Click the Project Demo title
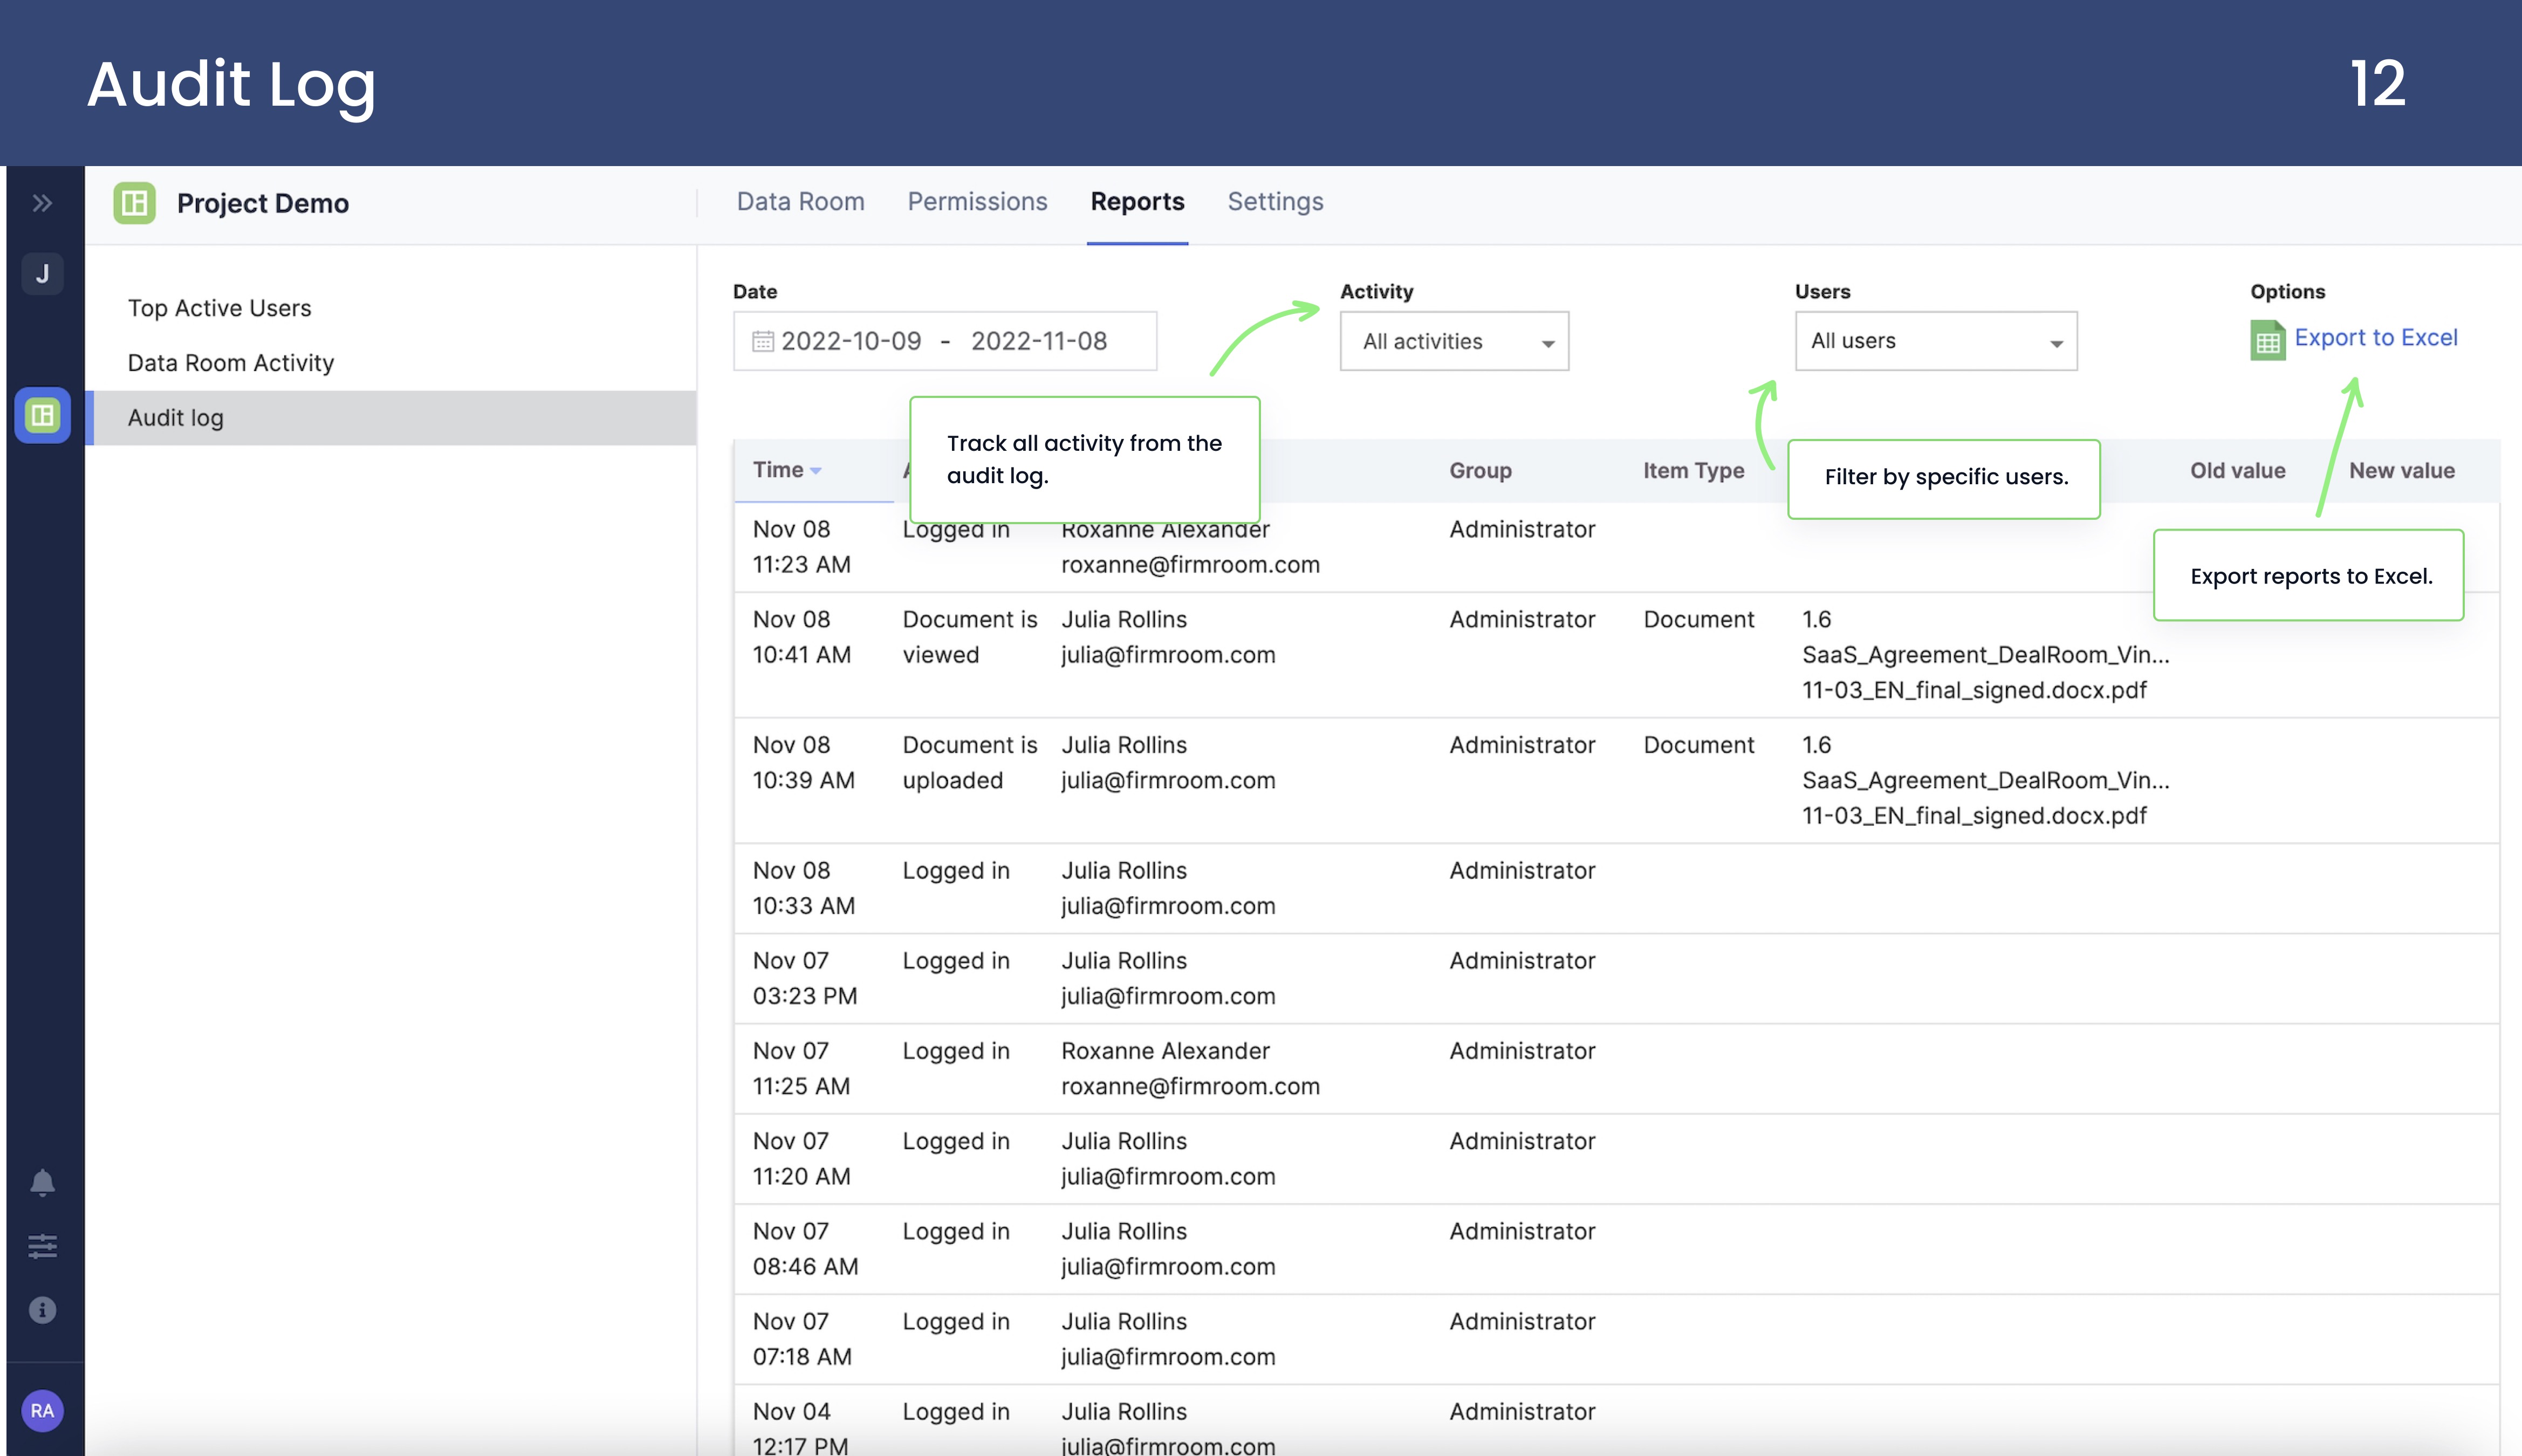 [263, 203]
